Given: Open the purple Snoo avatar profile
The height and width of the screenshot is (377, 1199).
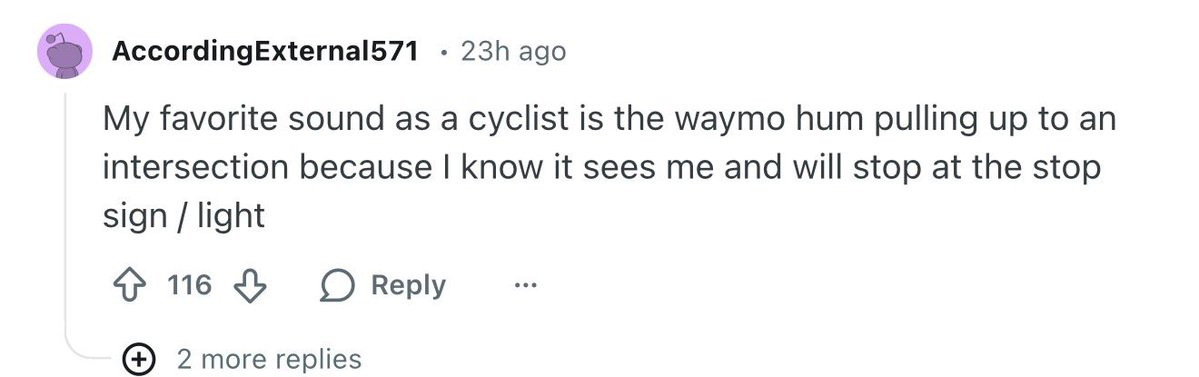Looking at the screenshot, I should (65, 50).
